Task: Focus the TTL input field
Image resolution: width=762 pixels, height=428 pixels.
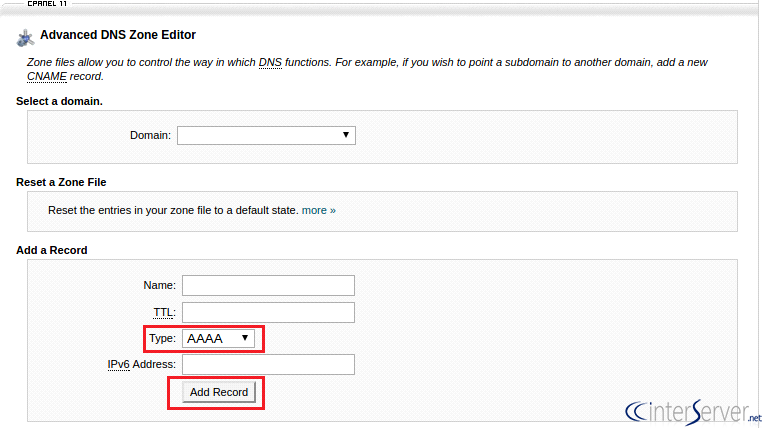Action: coord(268,312)
